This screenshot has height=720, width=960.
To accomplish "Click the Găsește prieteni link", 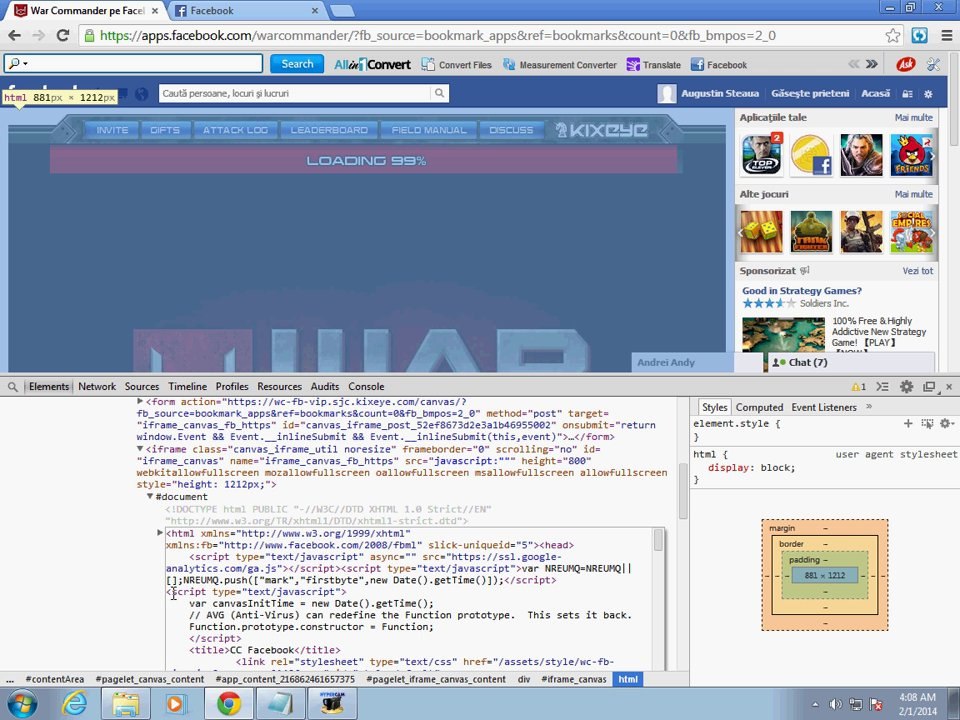I will coord(810,94).
